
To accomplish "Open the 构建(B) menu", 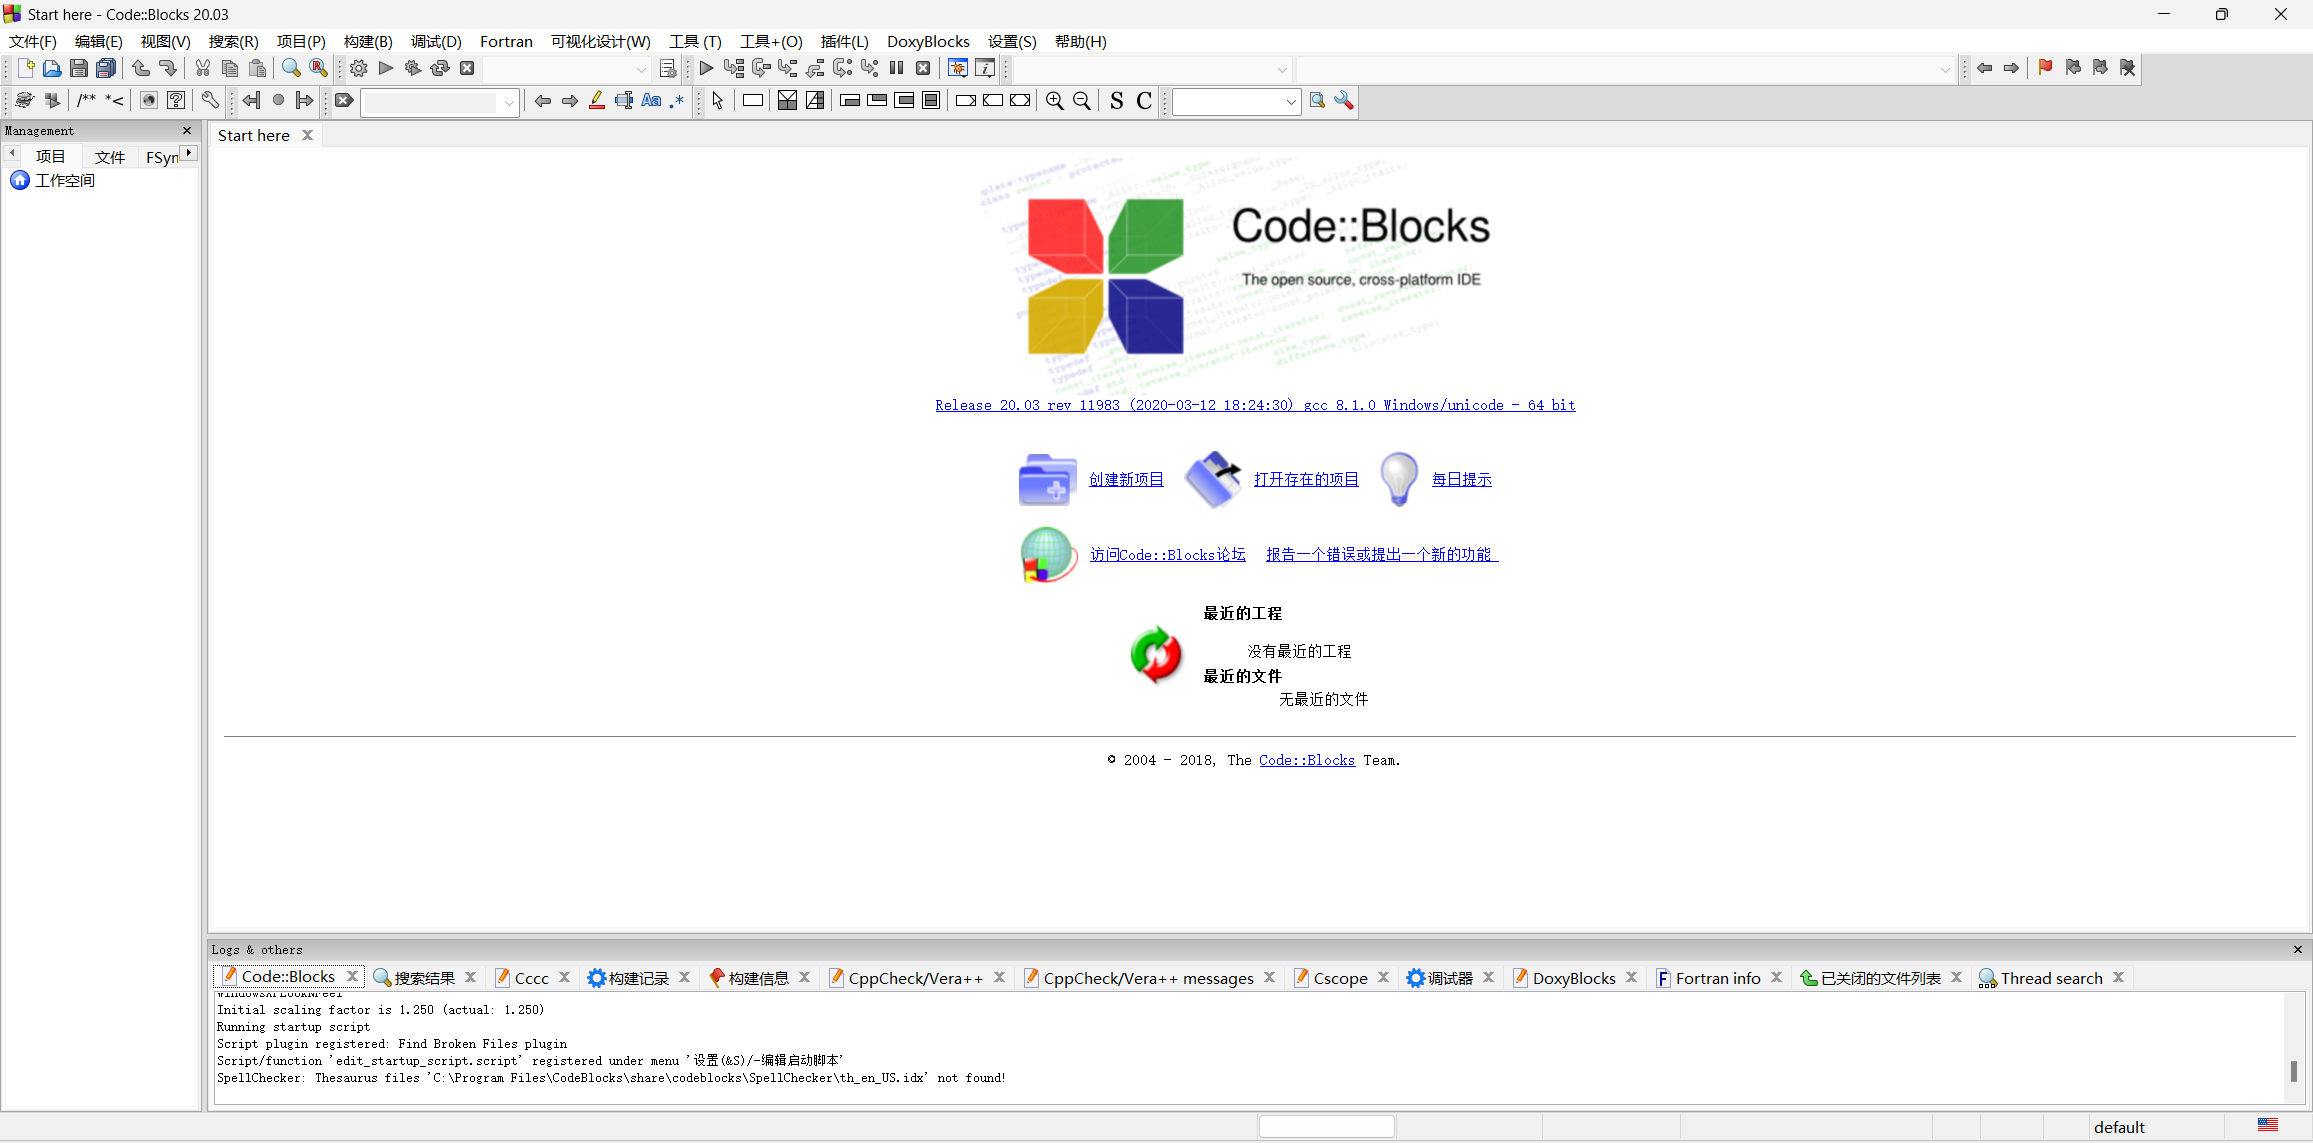I will coord(368,41).
